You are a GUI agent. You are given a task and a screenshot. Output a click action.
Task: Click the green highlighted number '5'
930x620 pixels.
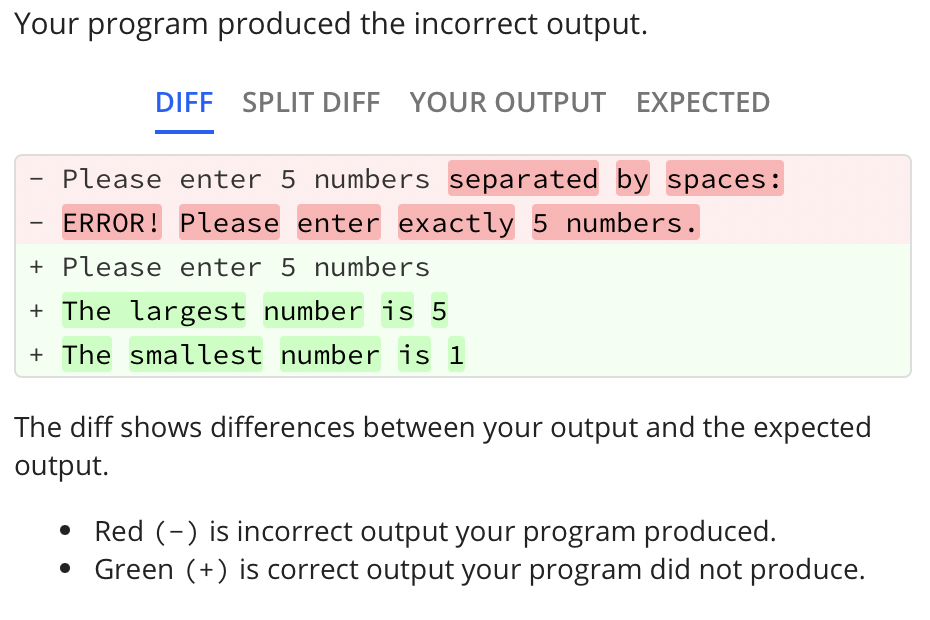pyautogui.click(x=440, y=311)
